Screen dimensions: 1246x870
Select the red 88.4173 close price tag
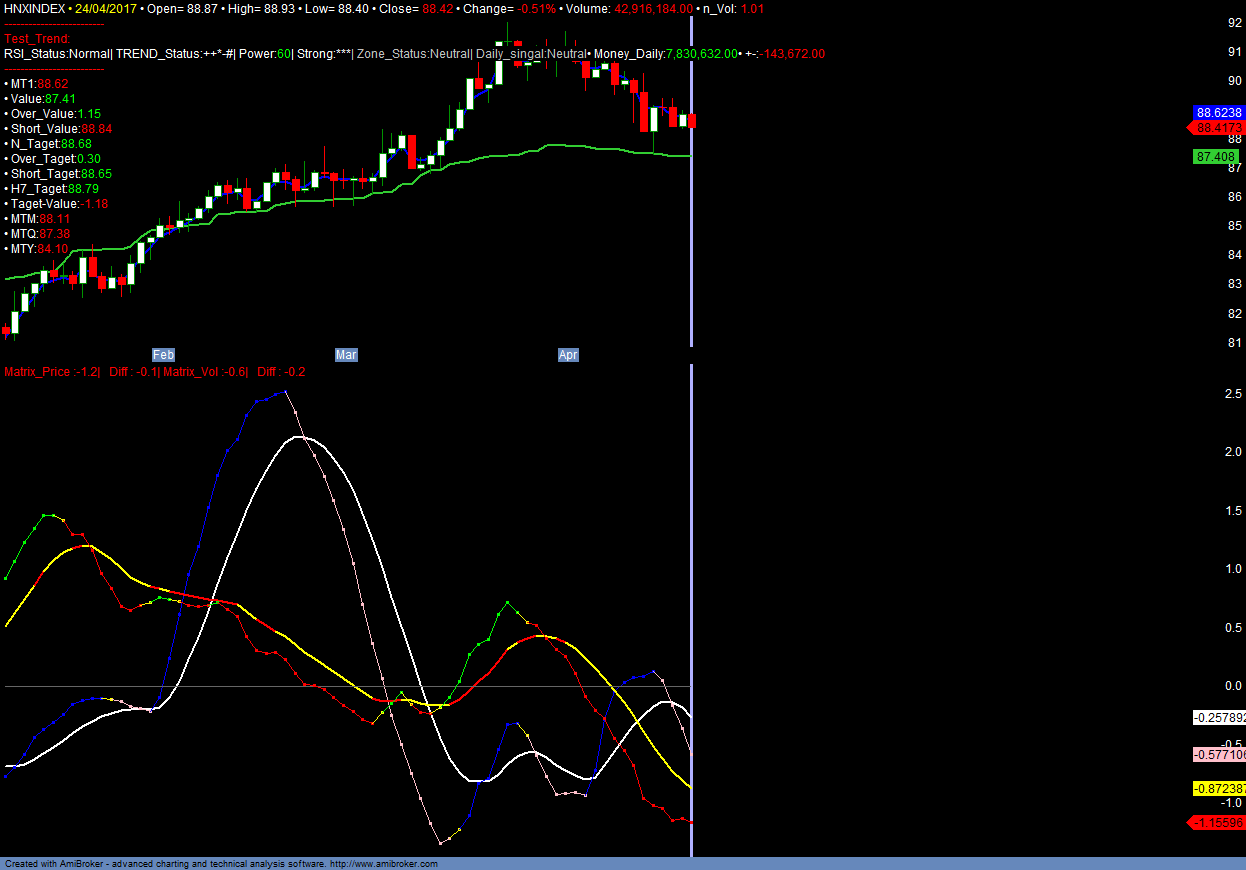pos(1217,128)
